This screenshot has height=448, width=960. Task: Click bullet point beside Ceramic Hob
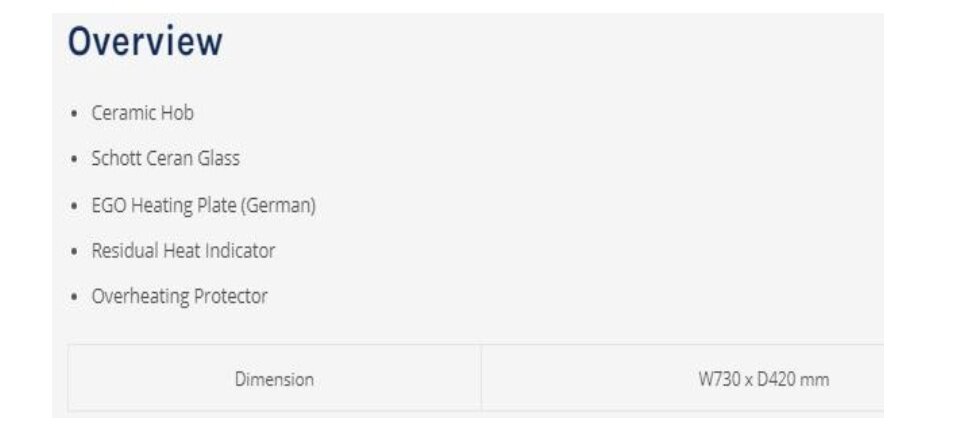pos(74,114)
